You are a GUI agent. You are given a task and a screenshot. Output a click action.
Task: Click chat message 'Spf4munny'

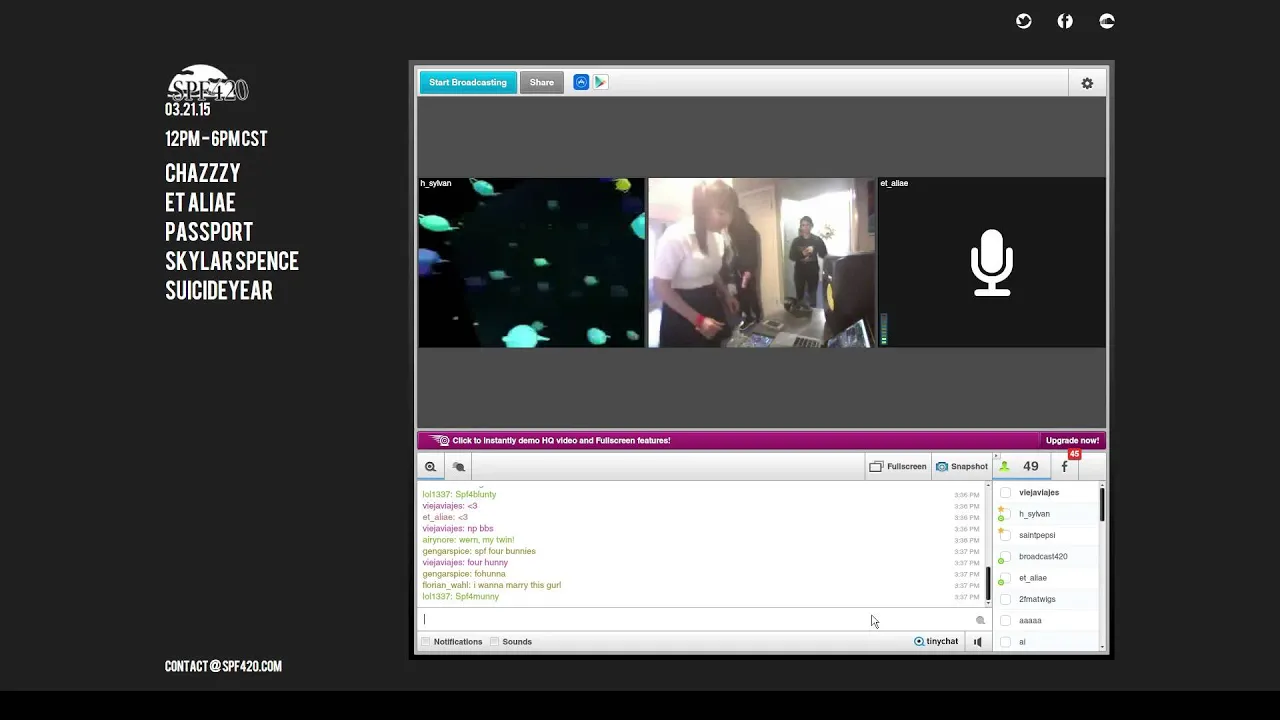point(477,596)
